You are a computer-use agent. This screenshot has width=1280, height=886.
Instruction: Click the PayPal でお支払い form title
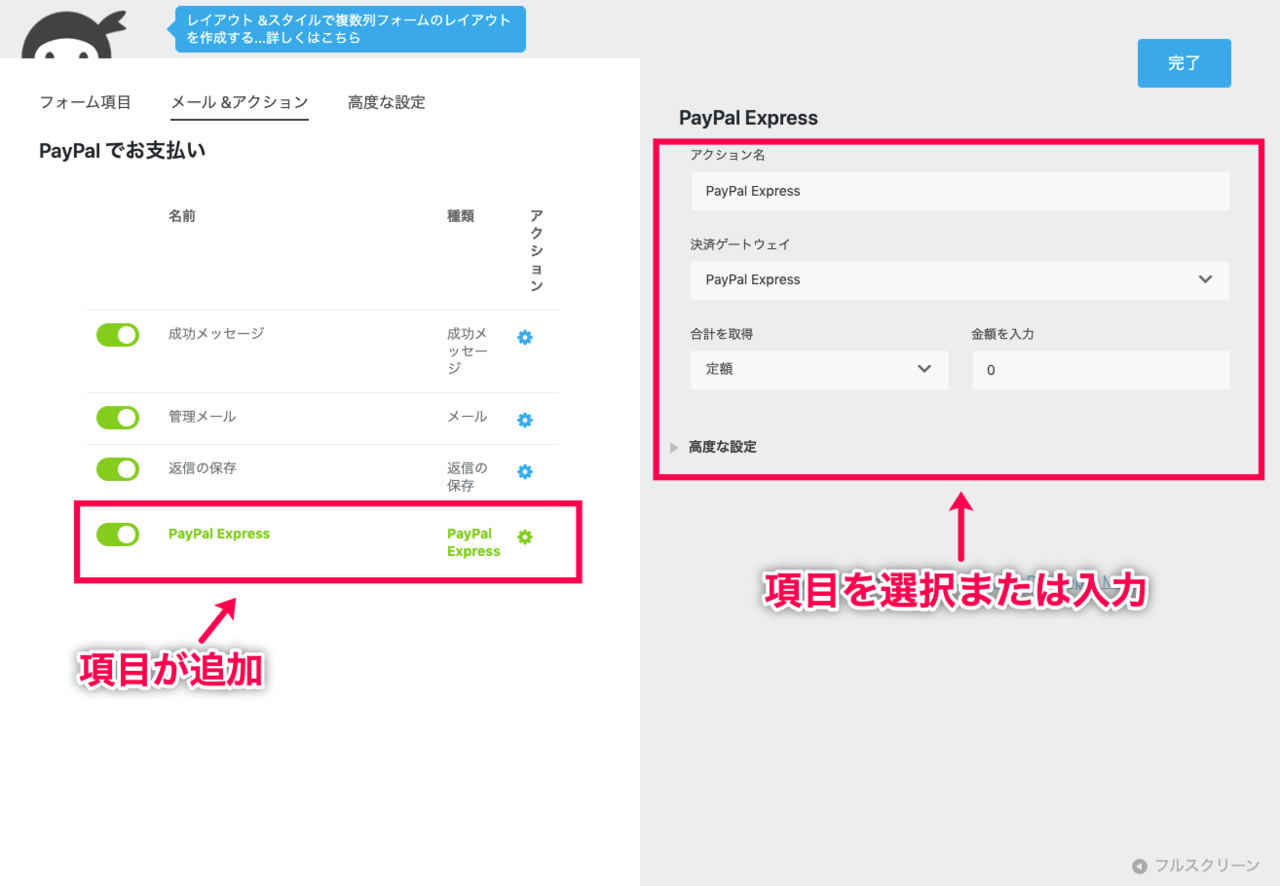click(x=122, y=151)
